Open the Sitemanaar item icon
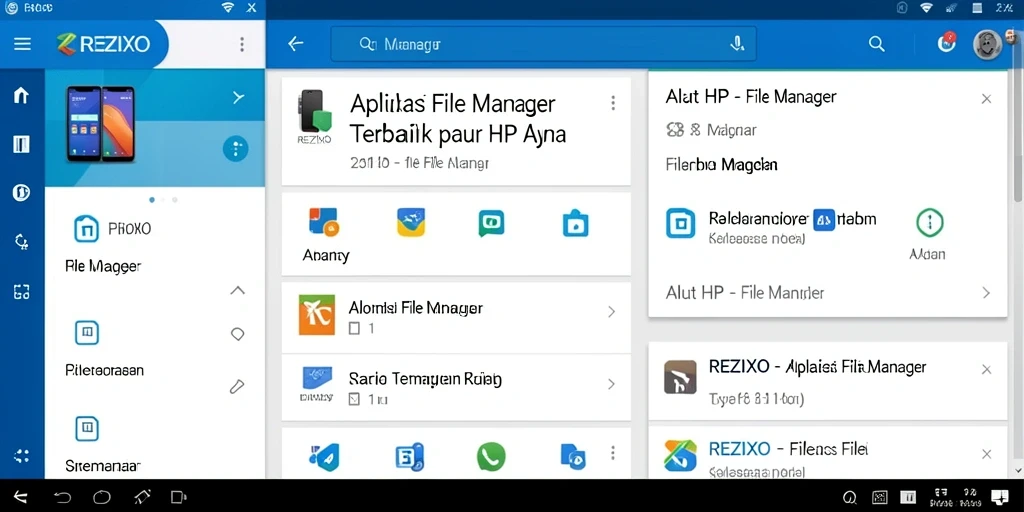The height and width of the screenshot is (512, 1024). click(87, 428)
